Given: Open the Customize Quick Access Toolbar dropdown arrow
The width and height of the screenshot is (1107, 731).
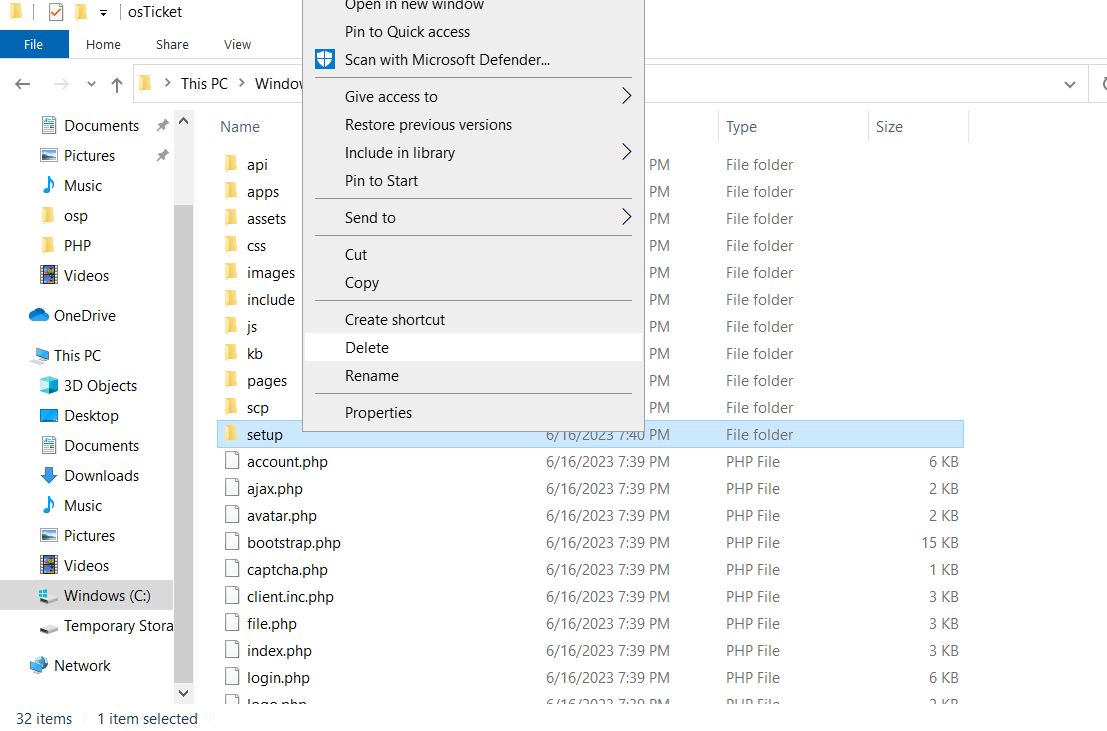Looking at the screenshot, I should tap(103, 12).
